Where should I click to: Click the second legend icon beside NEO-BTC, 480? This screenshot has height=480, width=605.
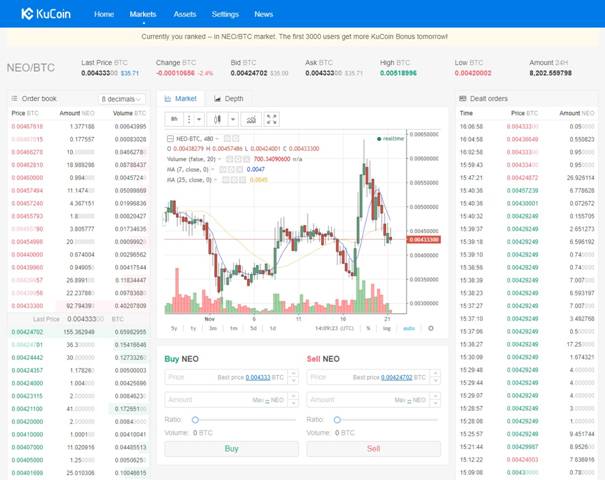click(236, 139)
